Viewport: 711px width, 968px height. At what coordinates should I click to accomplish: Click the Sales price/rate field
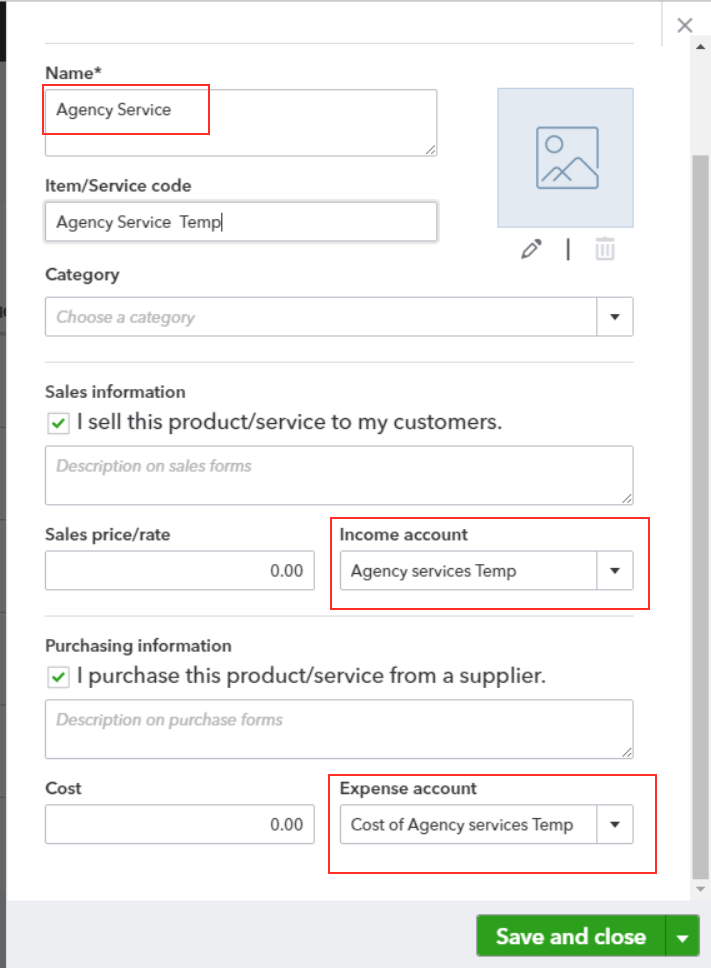[x=180, y=570]
